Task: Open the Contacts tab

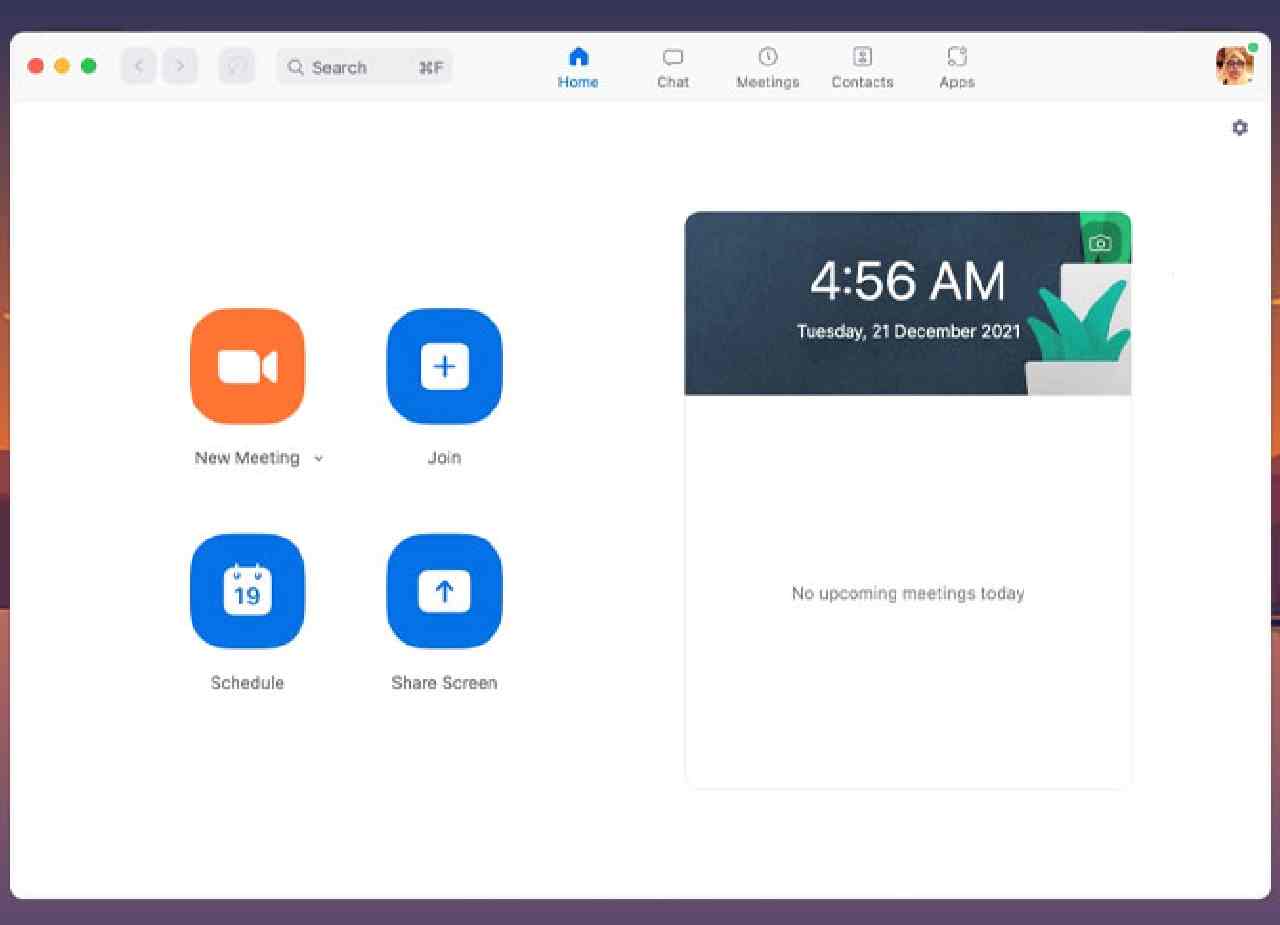Action: [862, 68]
